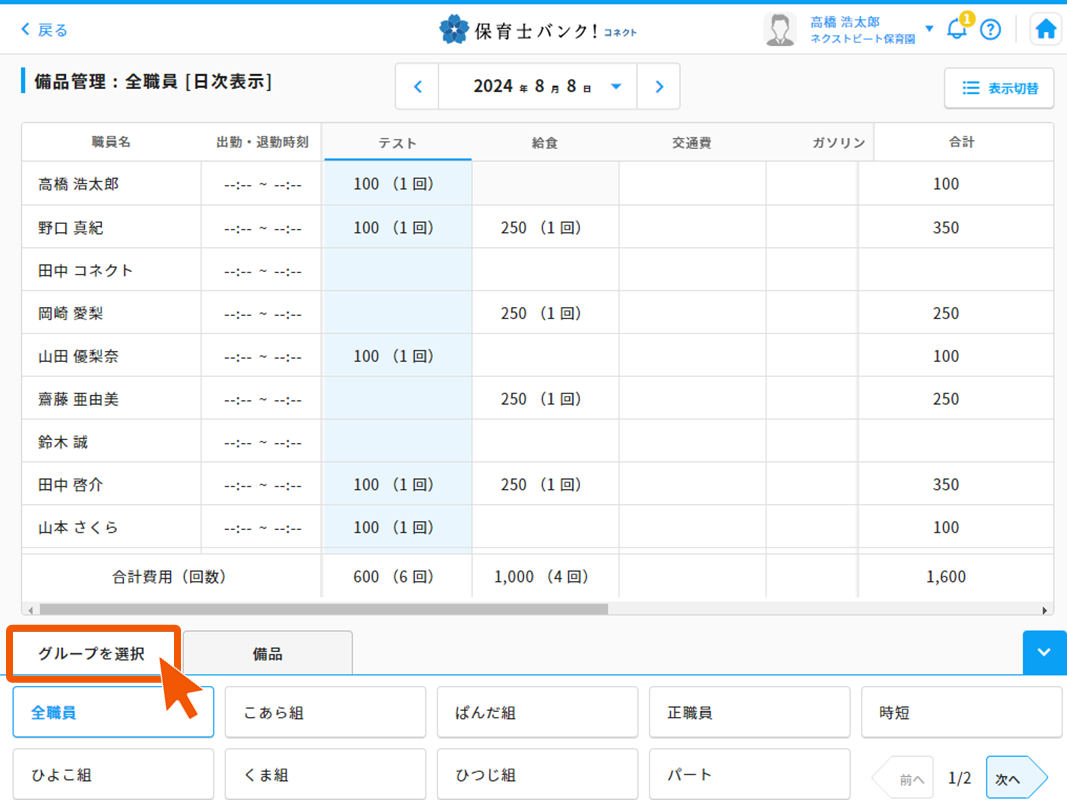The width and height of the screenshot is (1067, 800).
Task: Switch to the 備品 tab
Action: [268, 654]
